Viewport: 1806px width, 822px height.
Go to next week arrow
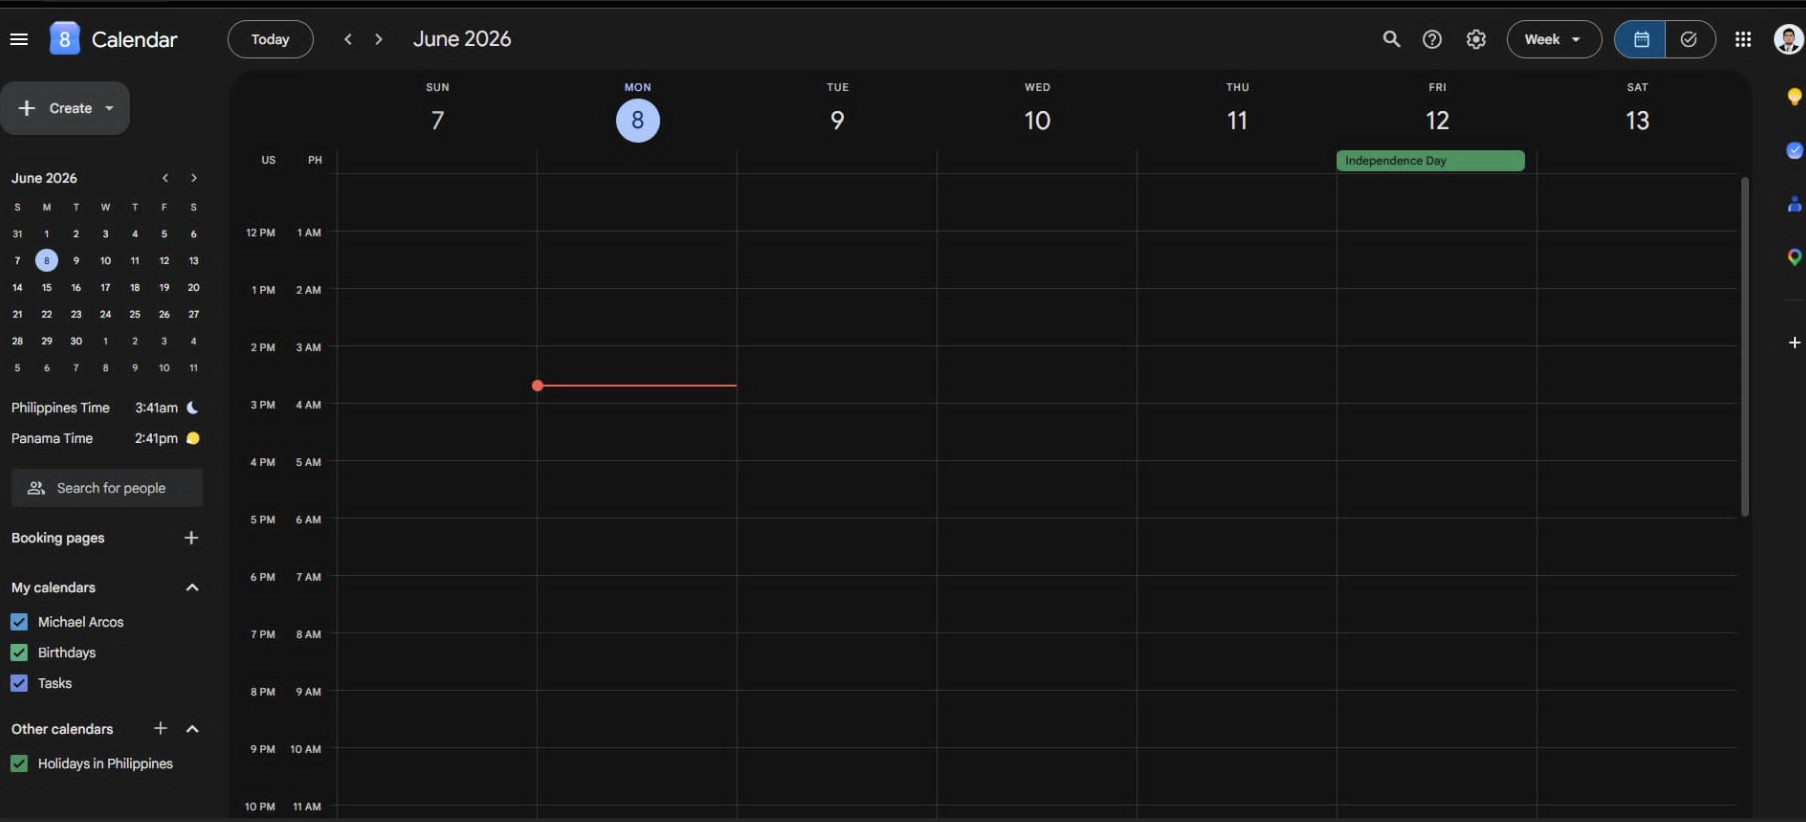[378, 39]
